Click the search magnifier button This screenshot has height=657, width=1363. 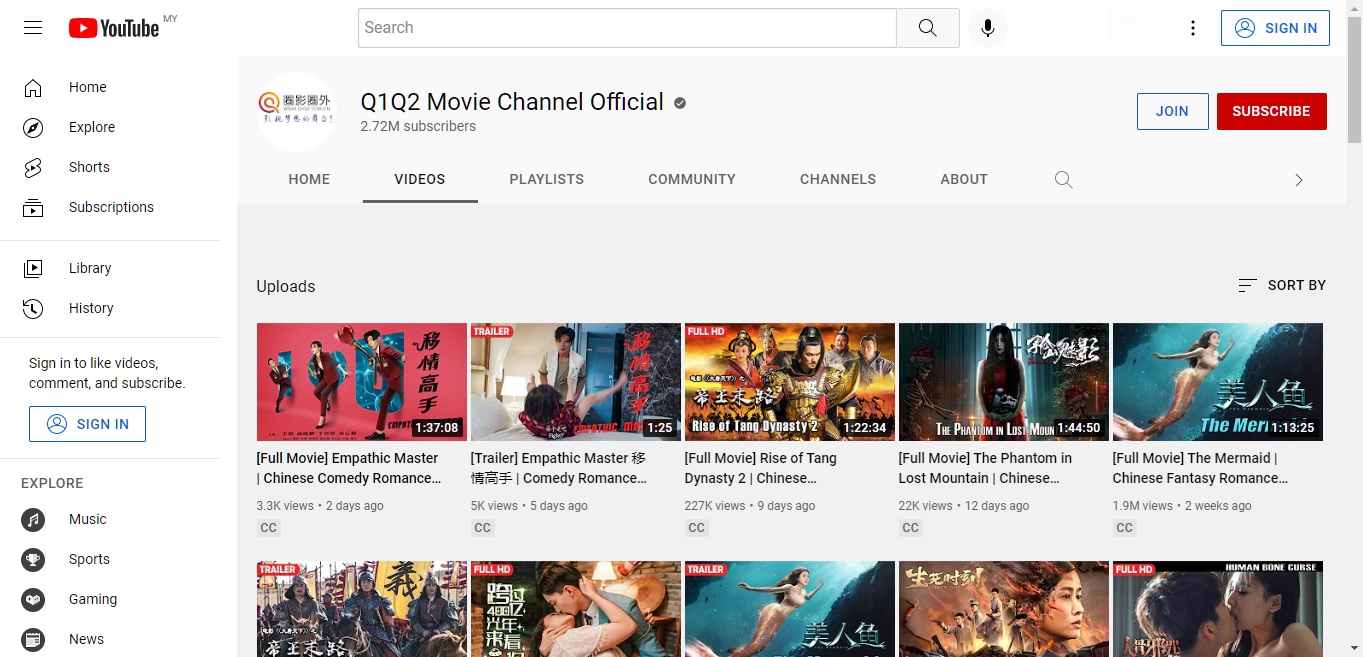click(x=927, y=28)
